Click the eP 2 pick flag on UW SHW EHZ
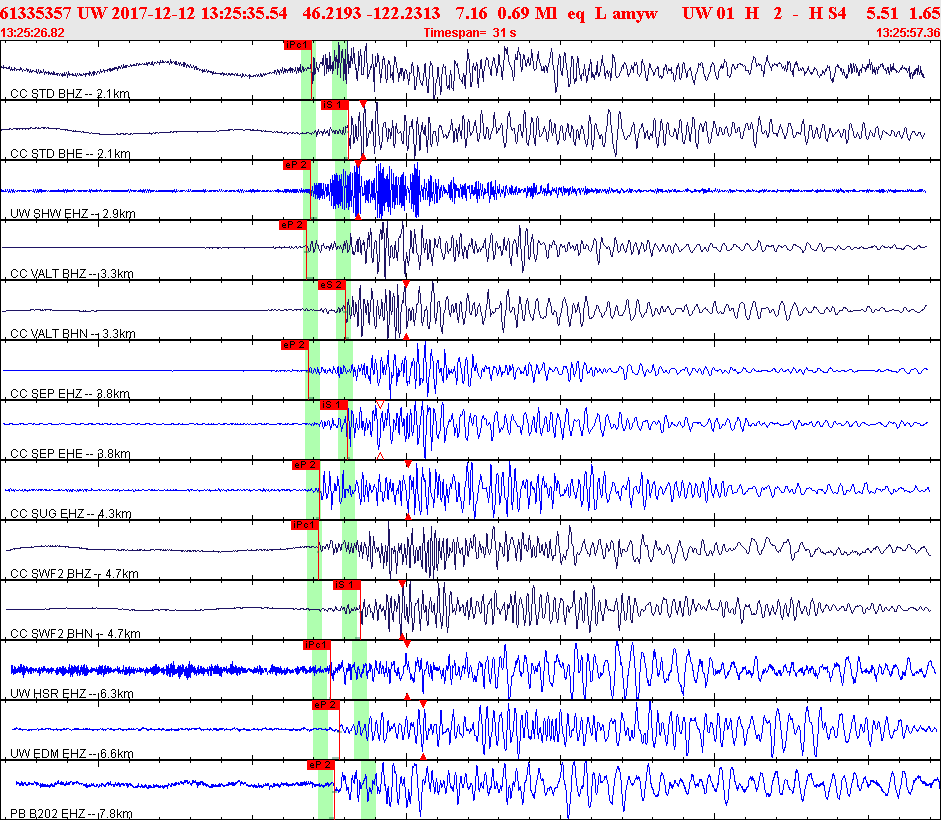 point(296,165)
